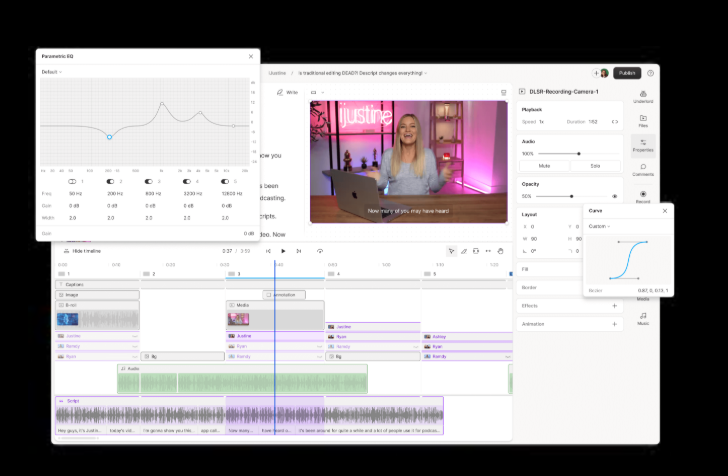Screen dimensions: 728x476
Task: Toggle EQ band 1 switch
Action: (72, 182)
